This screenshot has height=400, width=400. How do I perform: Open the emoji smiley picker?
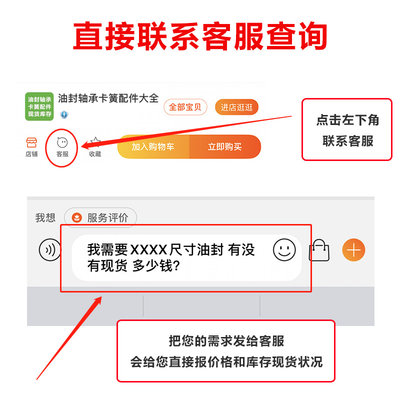point(284,250)
